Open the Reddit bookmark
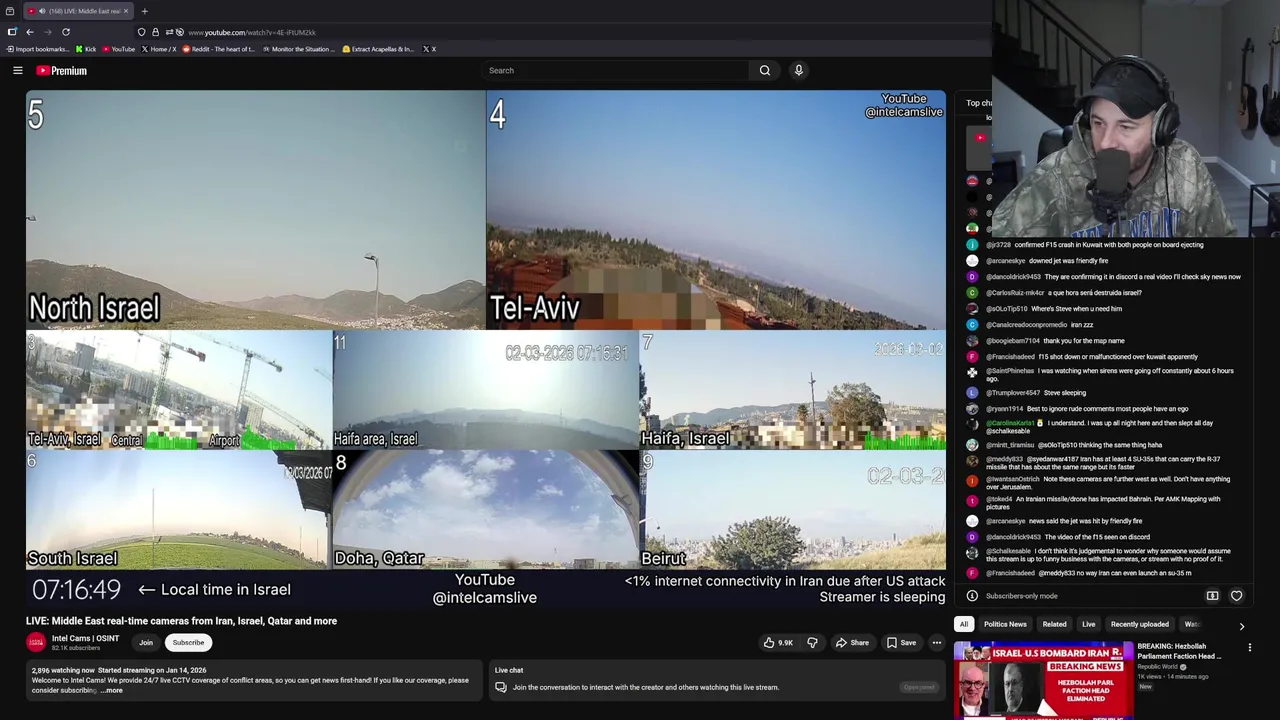The height and width of the screenshot is (720, 1280). (x=218, y=49)
